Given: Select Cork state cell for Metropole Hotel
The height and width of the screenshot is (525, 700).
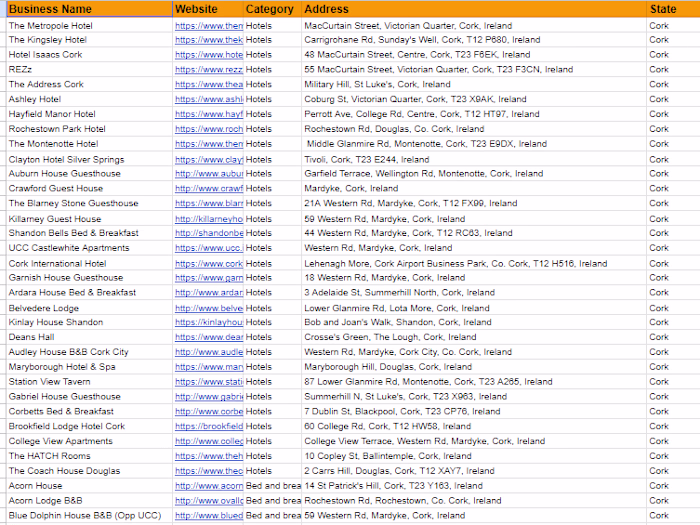Looking at the screenshot, I should 673,26.
